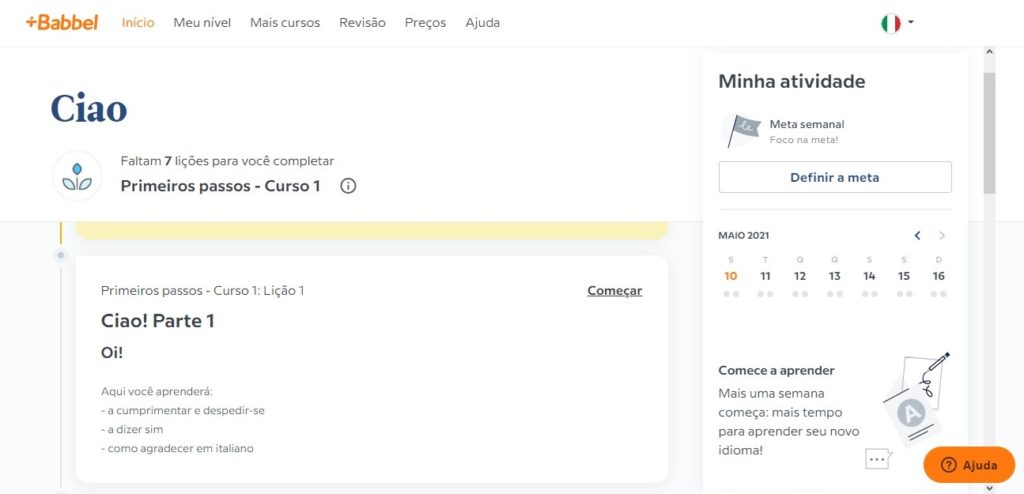
Task: Open Mais cursos in the navigation
Action: (285, 22)
